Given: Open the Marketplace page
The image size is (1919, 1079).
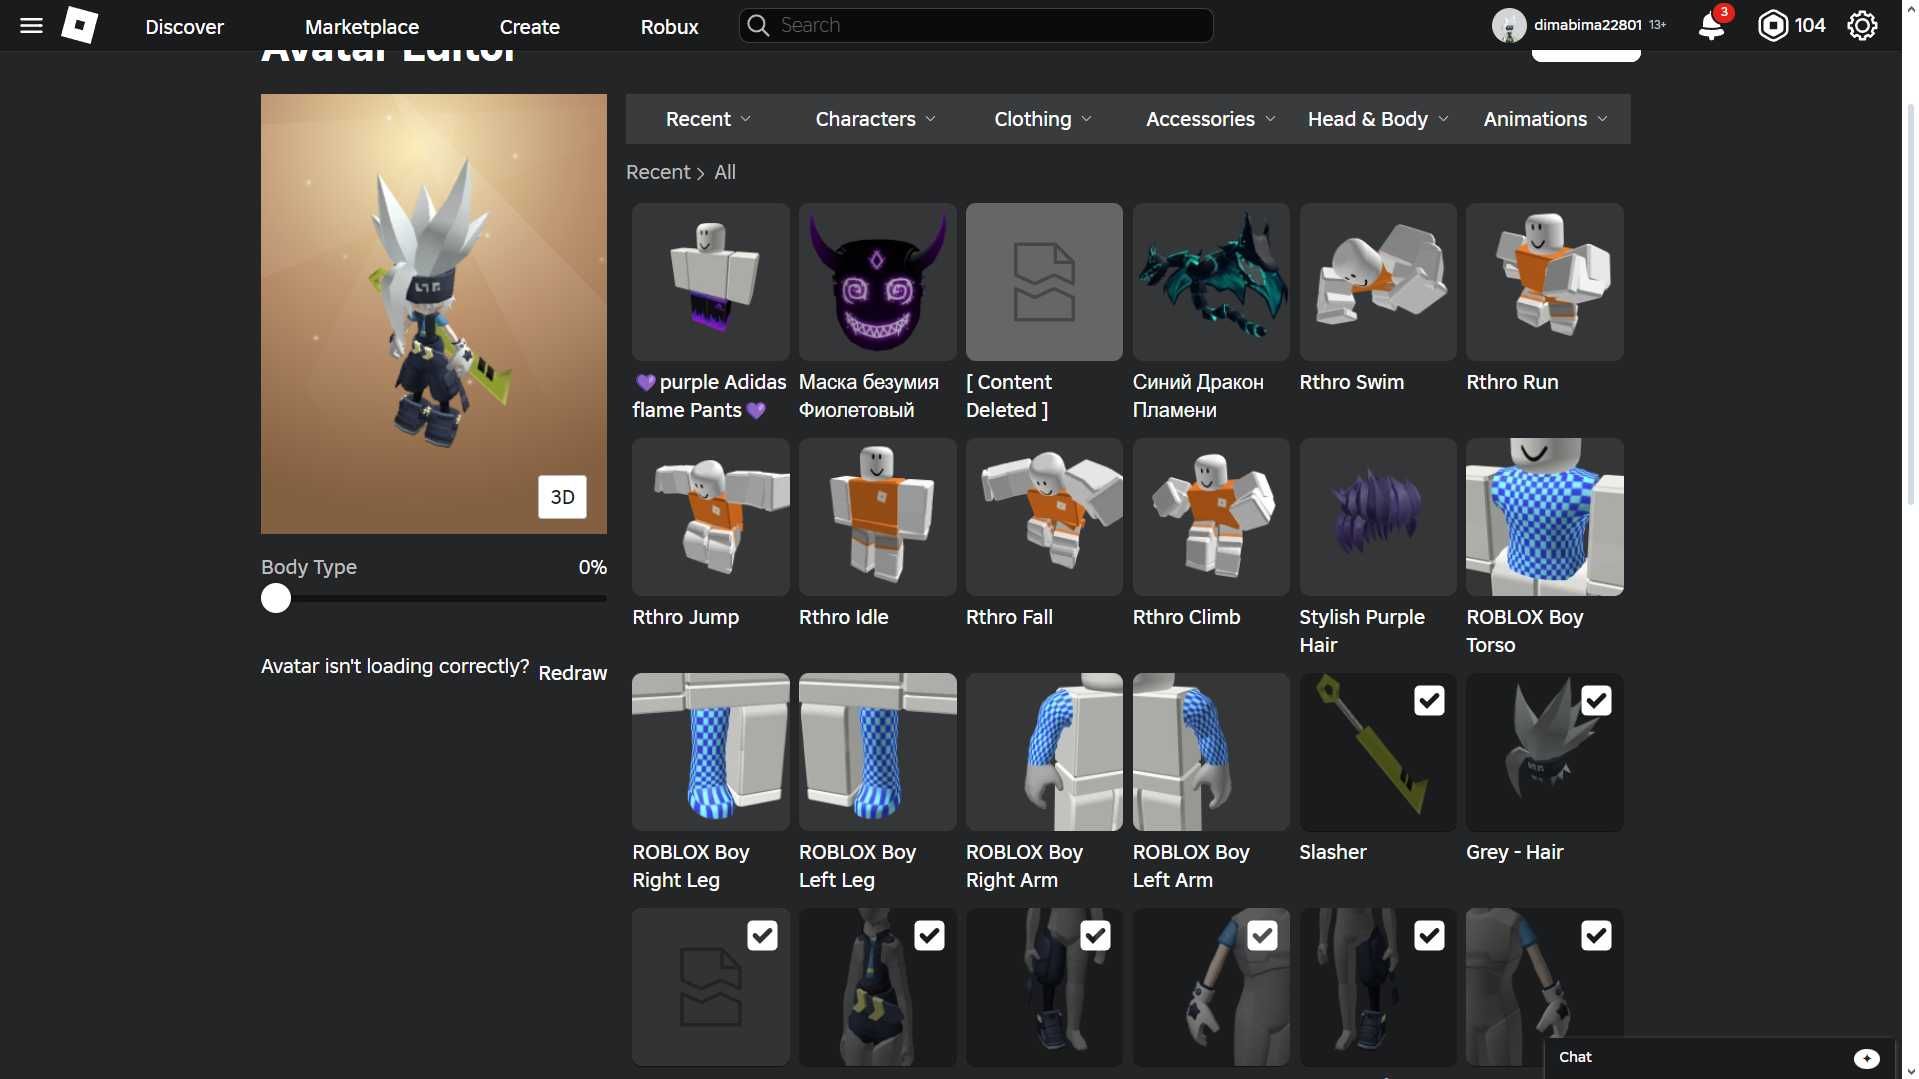Looking at the screenshot, I should tap(362, 27).
